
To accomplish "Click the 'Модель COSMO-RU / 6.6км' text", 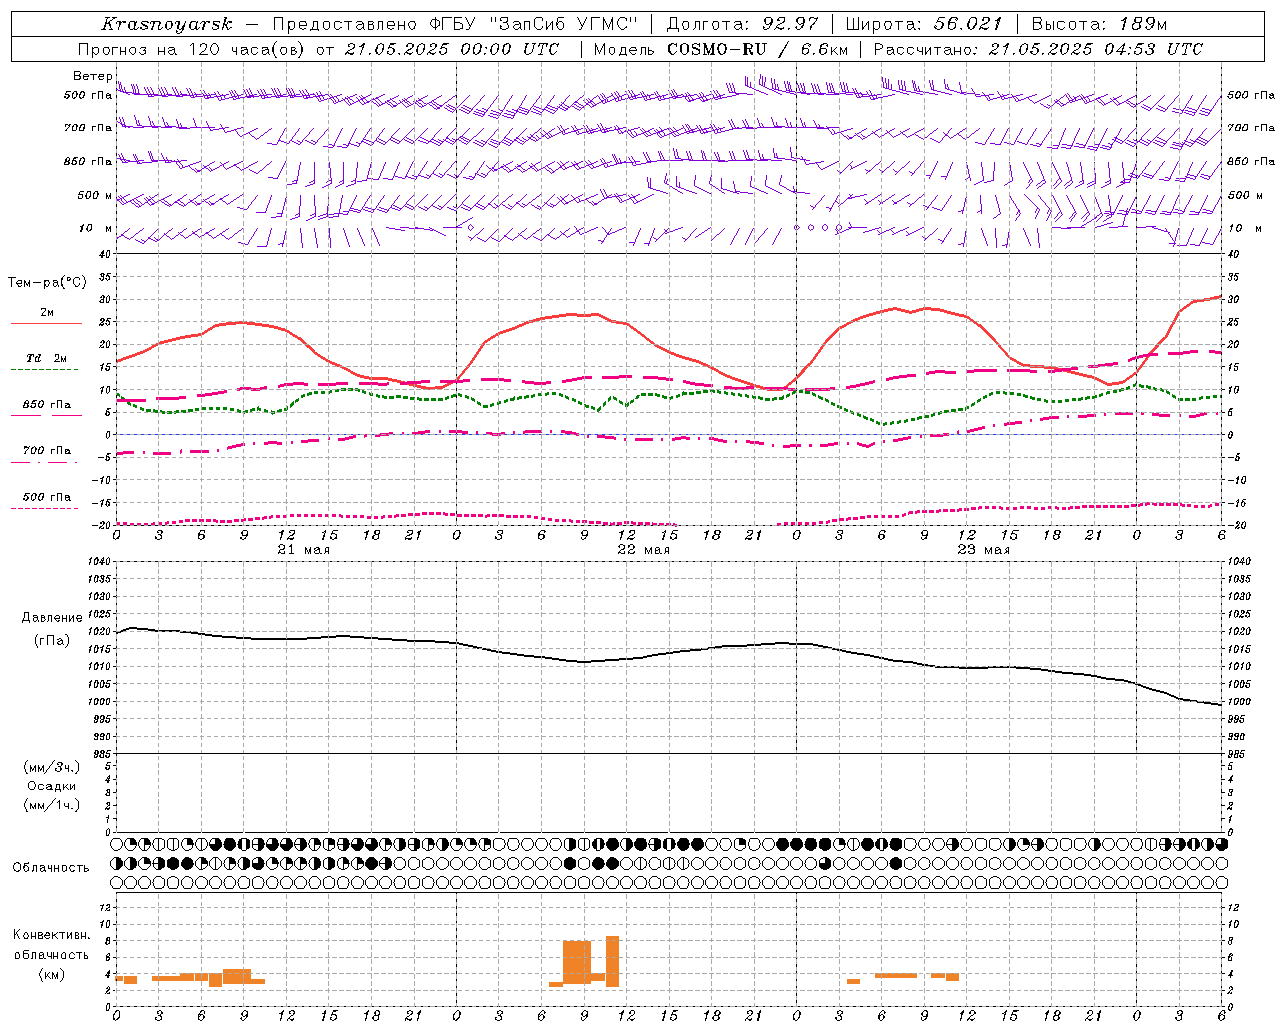I will click(x=720, y=49).
